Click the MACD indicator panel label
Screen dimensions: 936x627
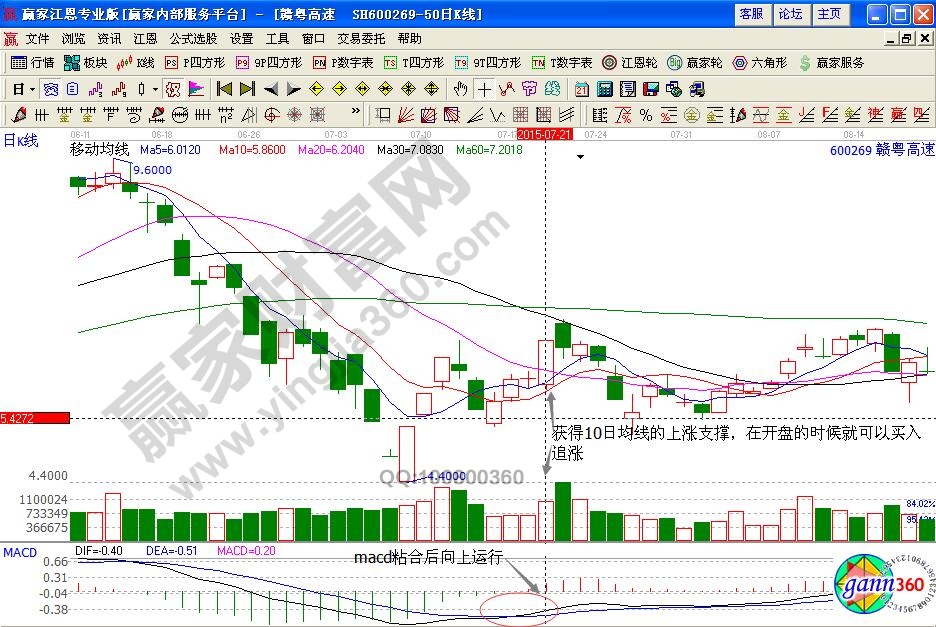[x=18, y=552]
